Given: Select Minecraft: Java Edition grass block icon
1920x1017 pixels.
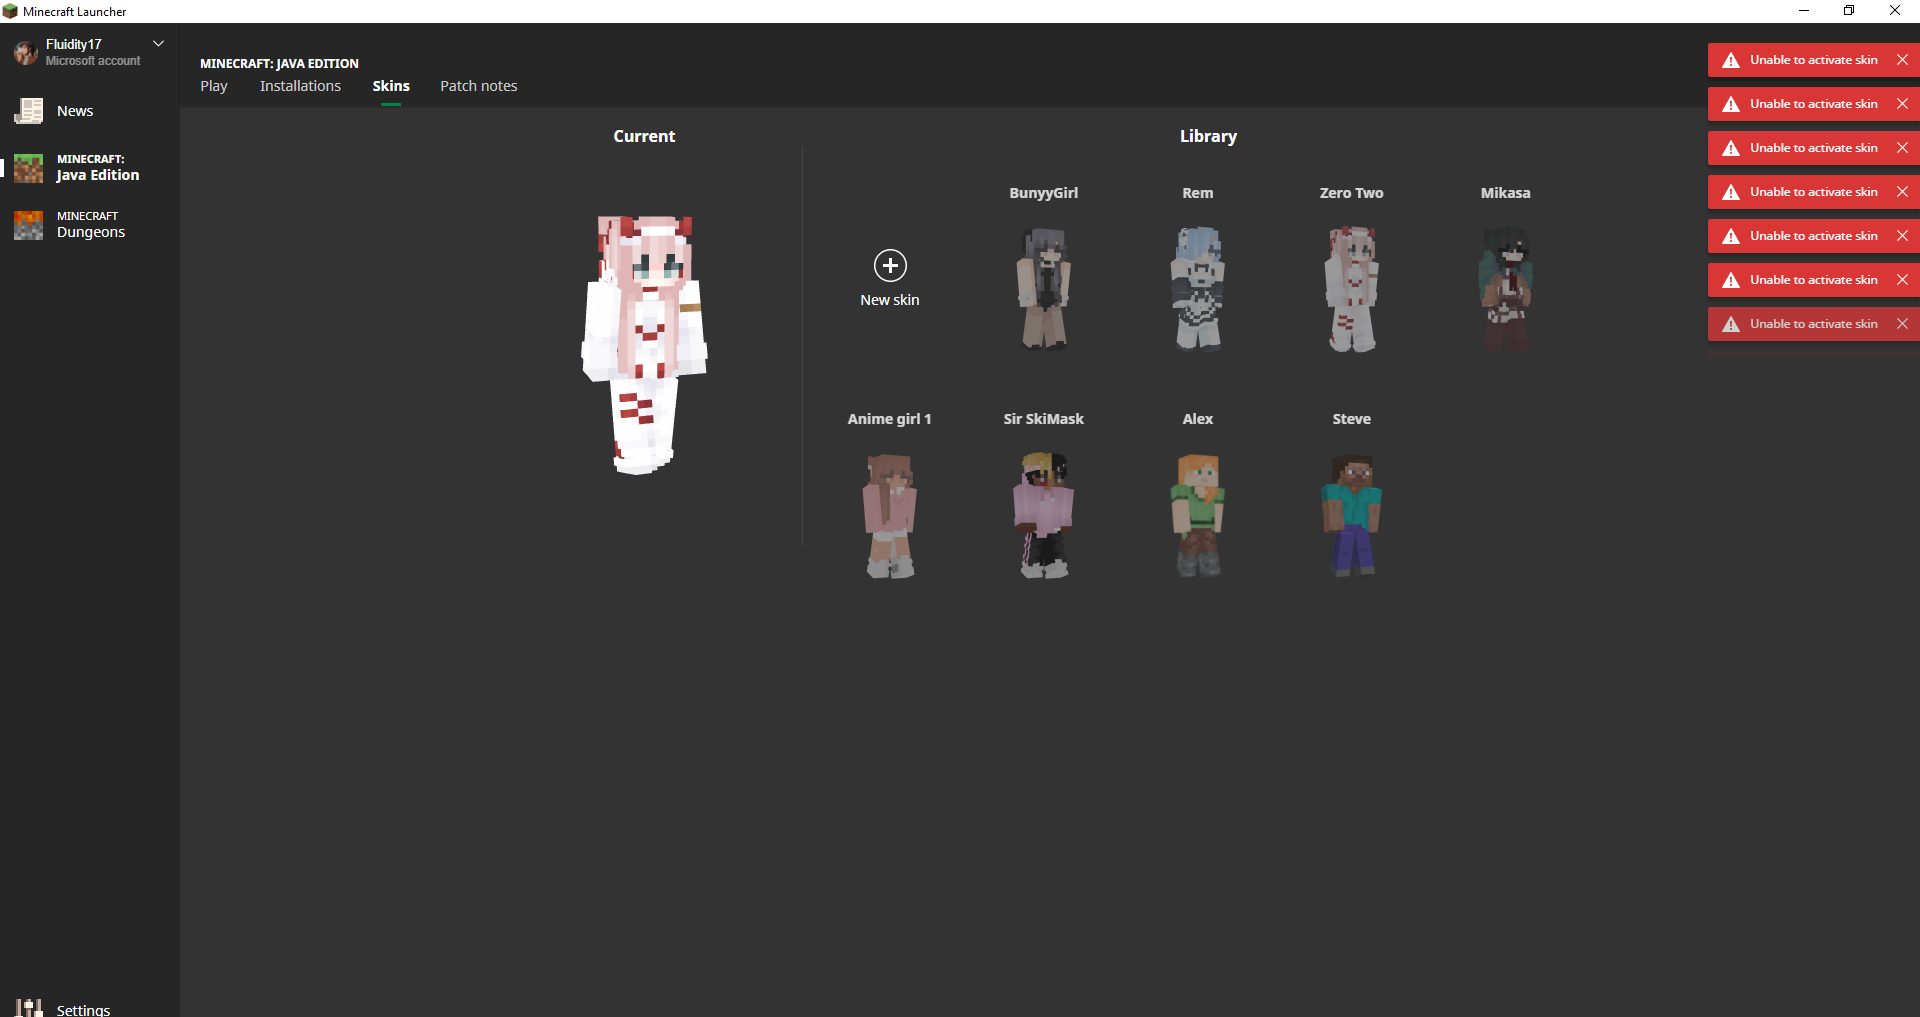Looking at the screenshot, I should [x=28, y=168].
